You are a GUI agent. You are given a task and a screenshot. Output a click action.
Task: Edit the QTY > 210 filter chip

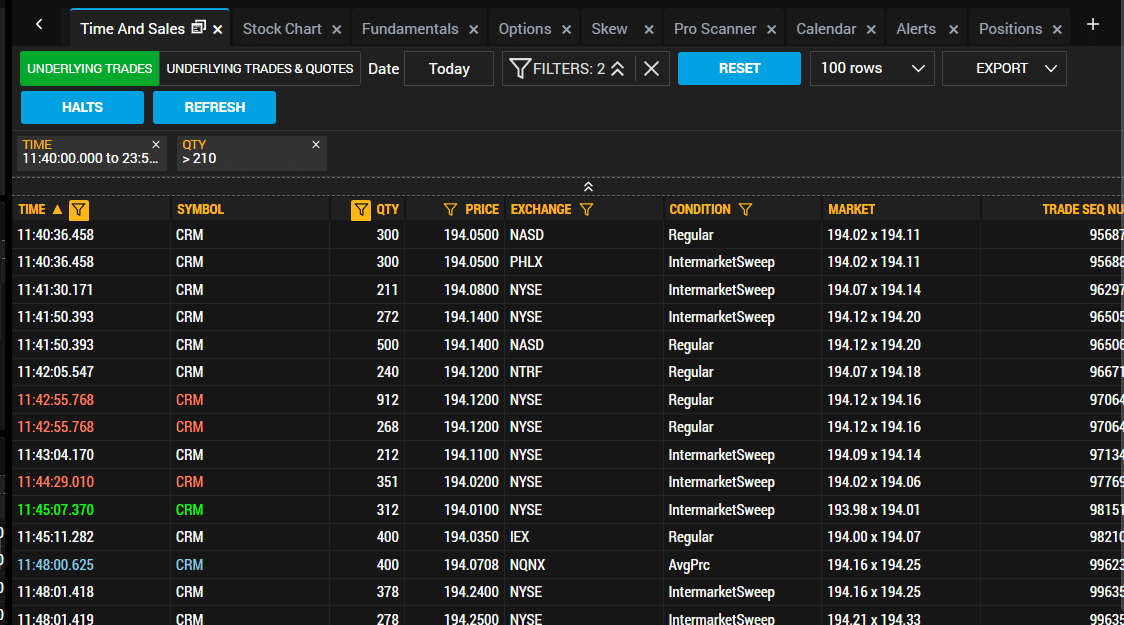point(252,153)
